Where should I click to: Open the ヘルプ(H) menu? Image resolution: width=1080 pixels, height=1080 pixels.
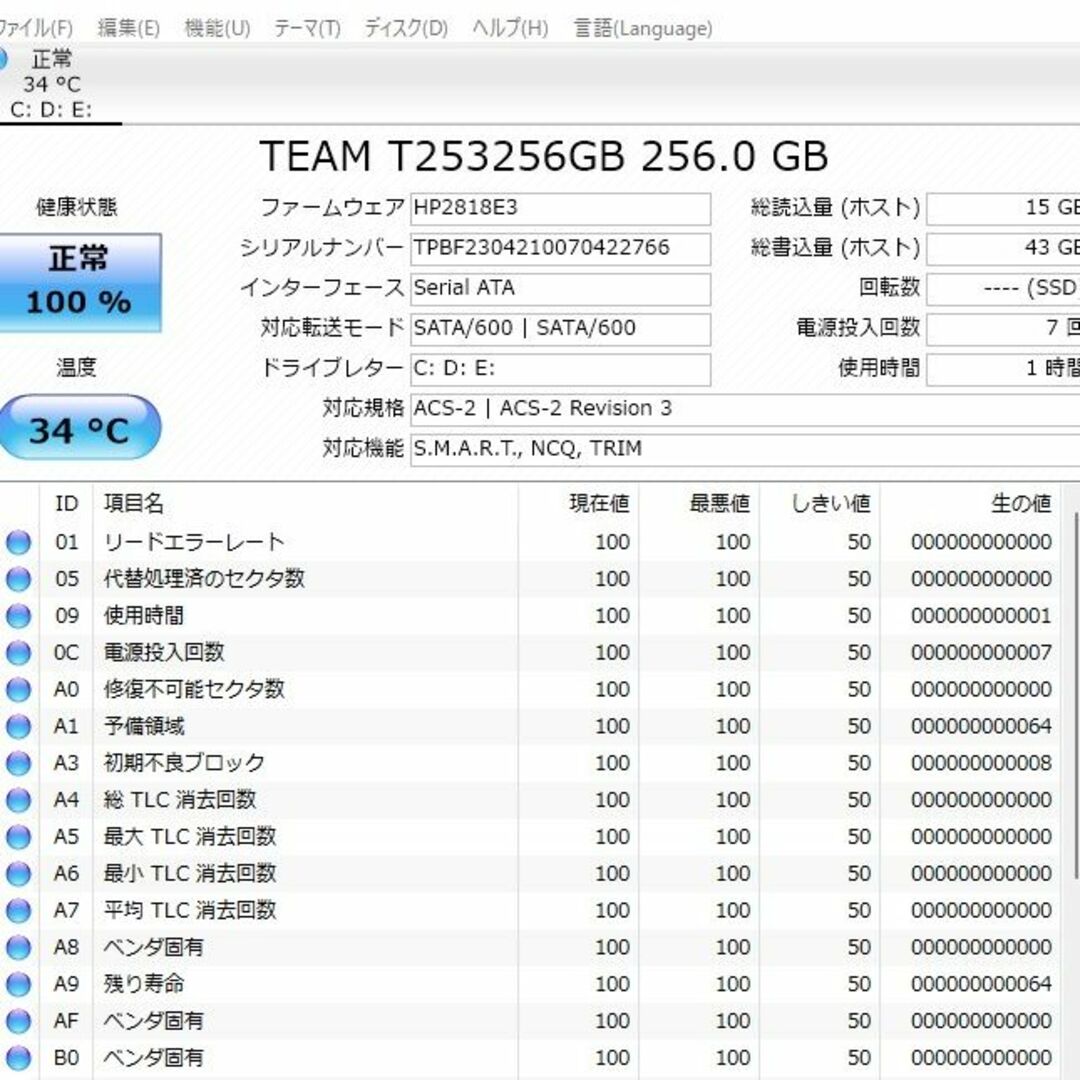pyautogui.click(x=510, y=28)
